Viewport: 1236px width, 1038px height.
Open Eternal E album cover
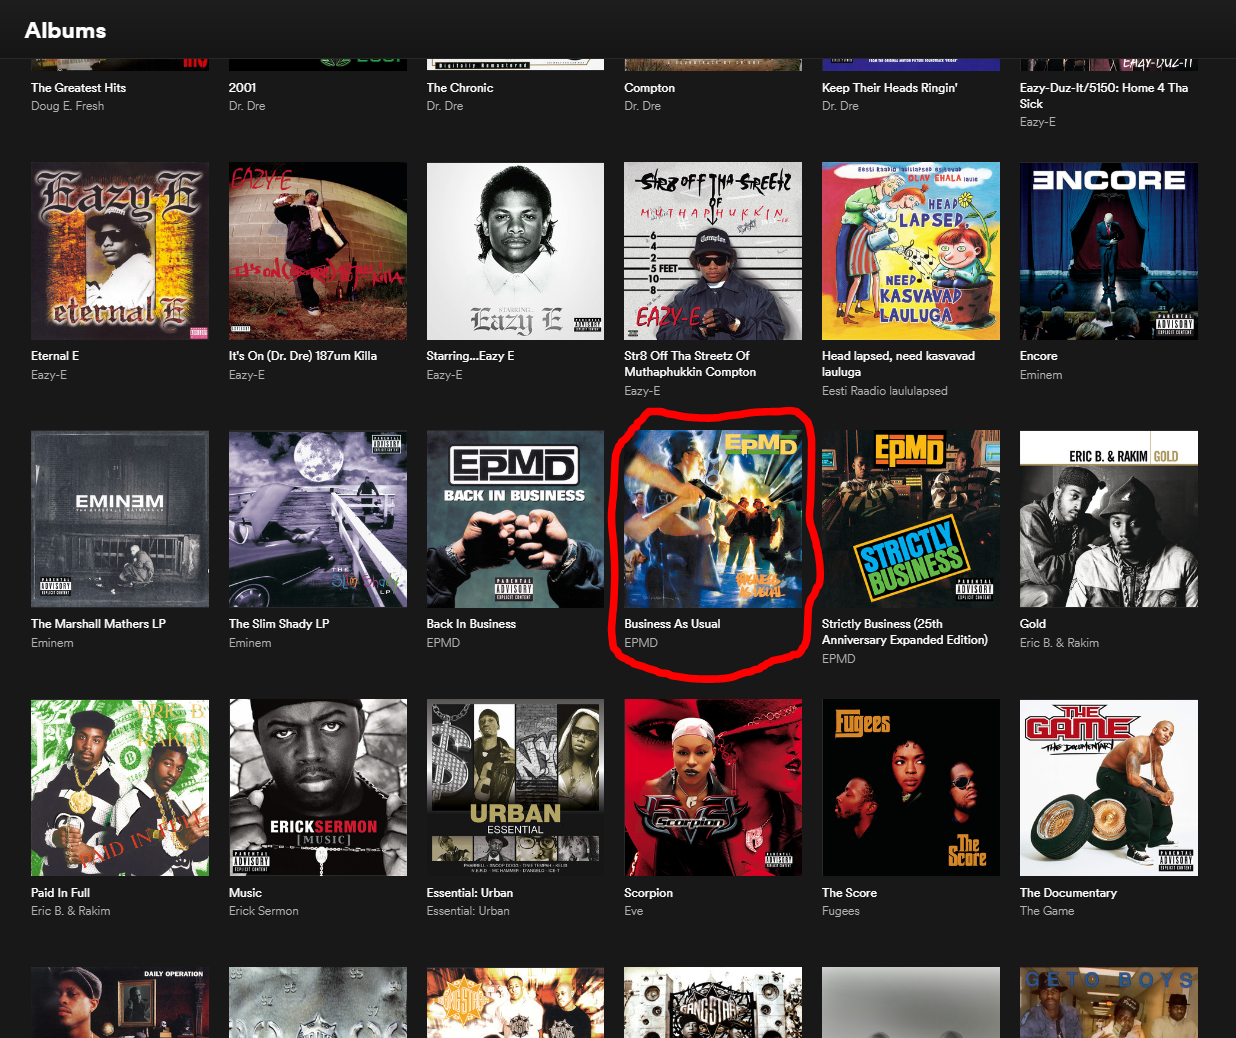click(x=119, y=250)
